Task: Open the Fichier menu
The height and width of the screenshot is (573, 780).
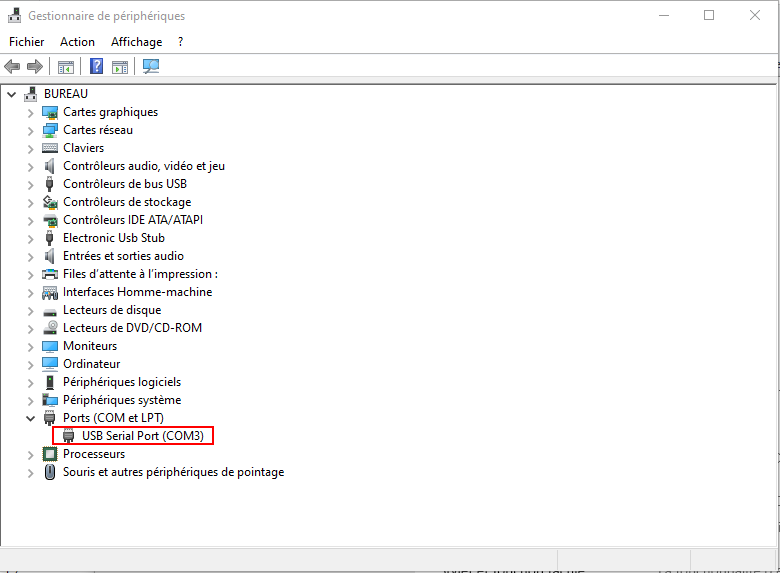Action: [26, 42]
